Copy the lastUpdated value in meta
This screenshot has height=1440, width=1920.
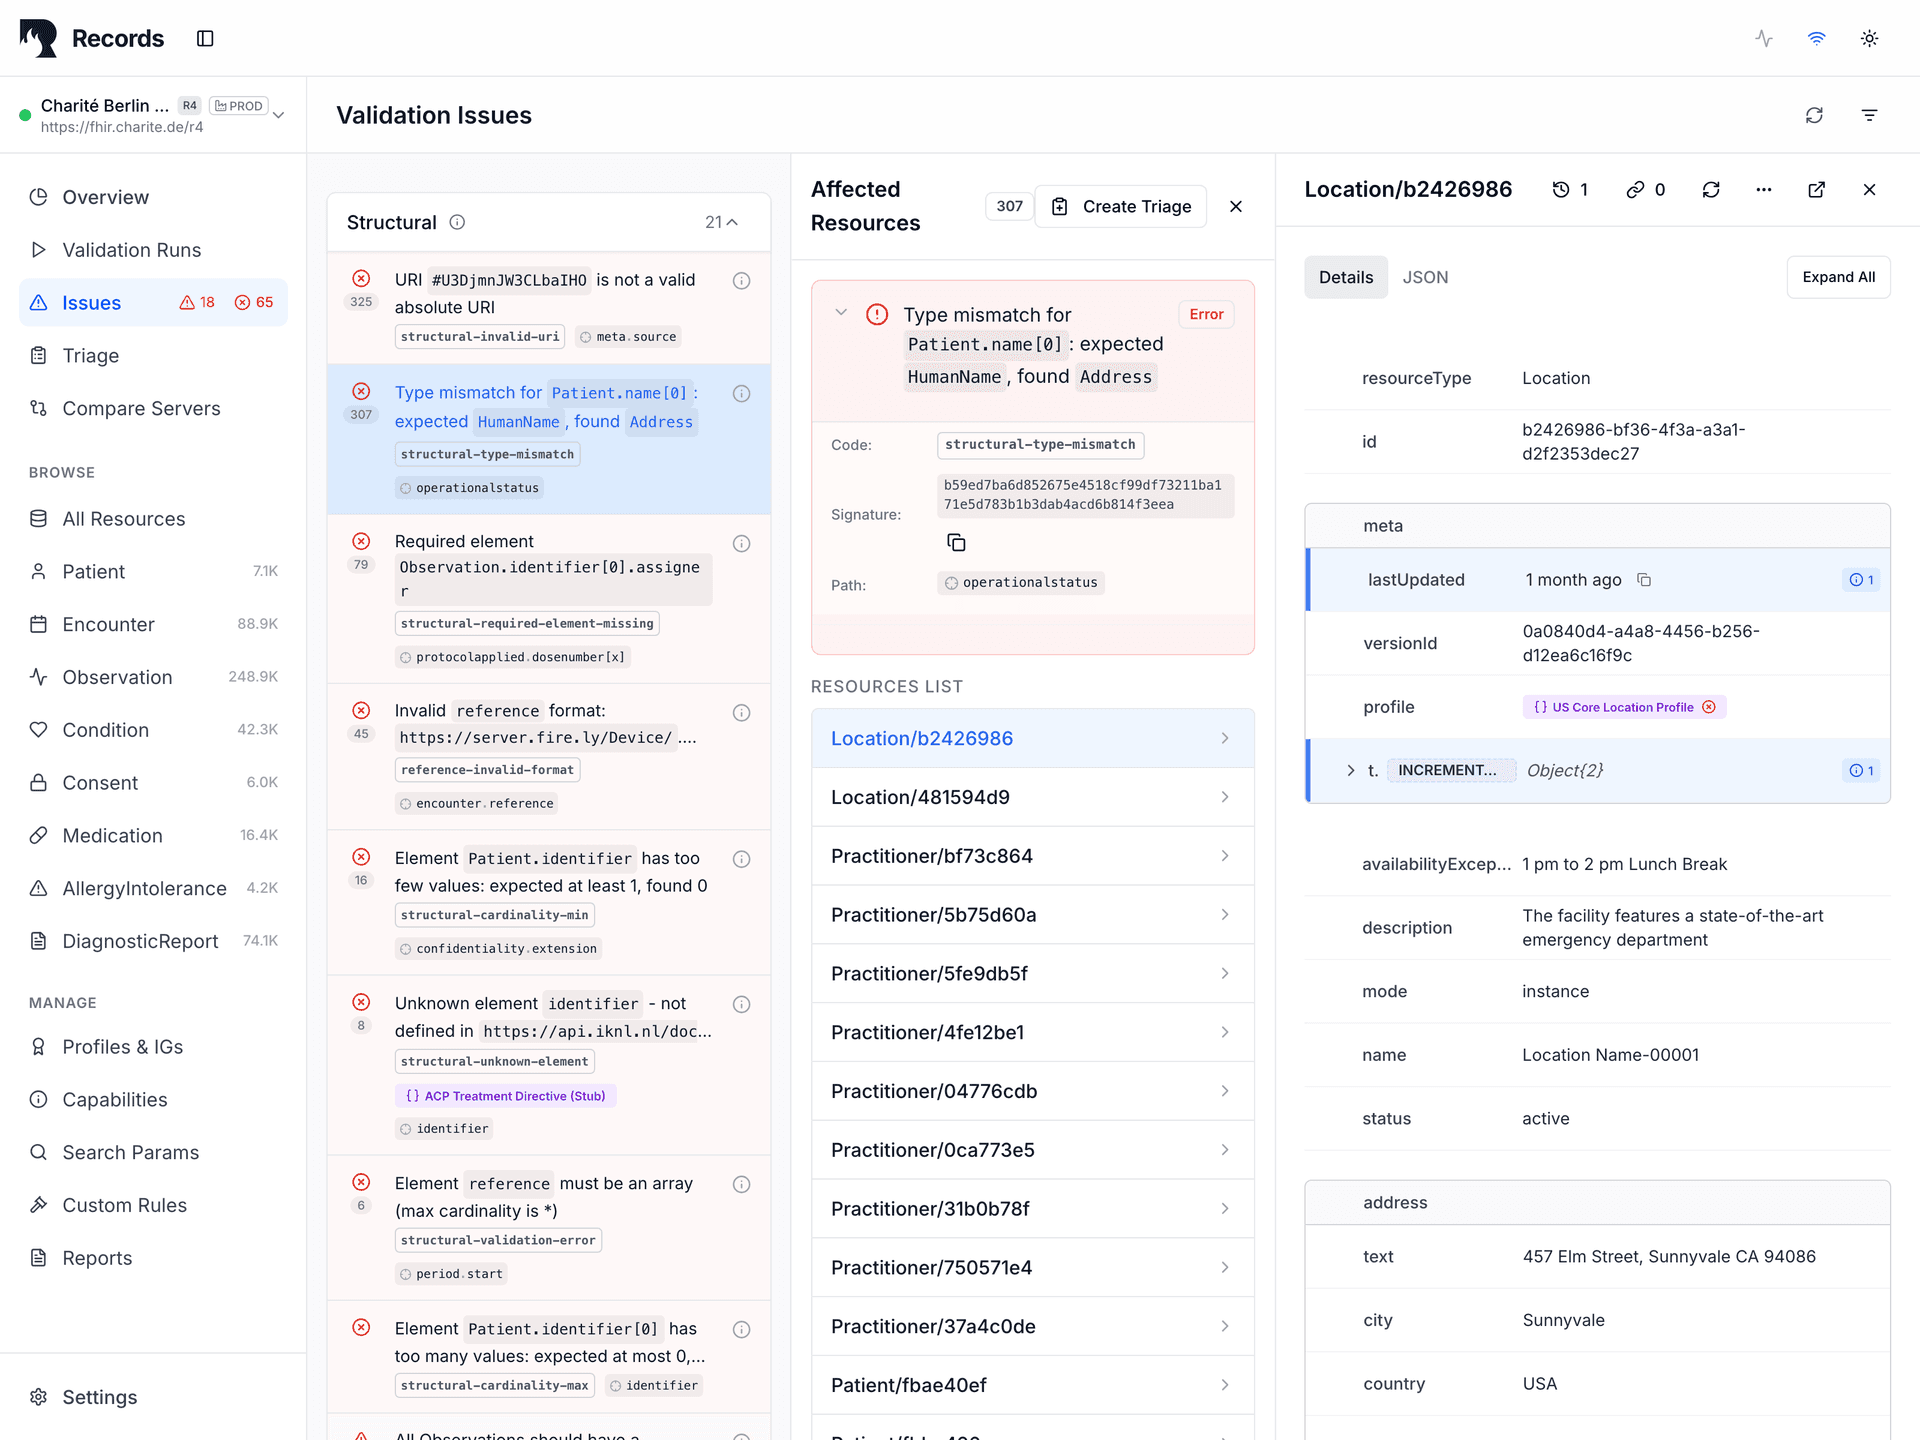pos(1645,579)
